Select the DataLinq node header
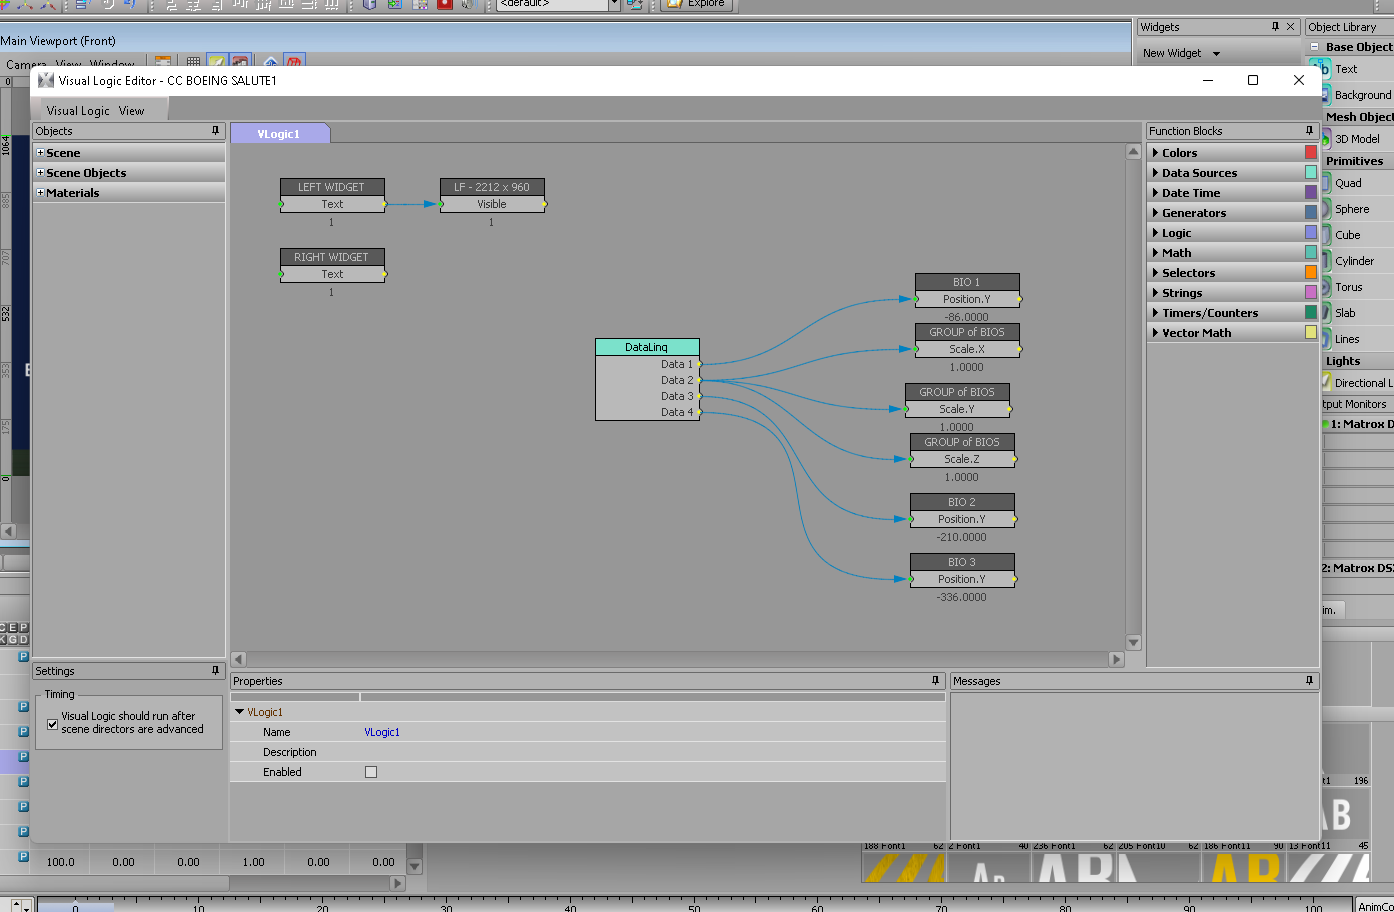Screen dimensions: 1394x912 647,347
